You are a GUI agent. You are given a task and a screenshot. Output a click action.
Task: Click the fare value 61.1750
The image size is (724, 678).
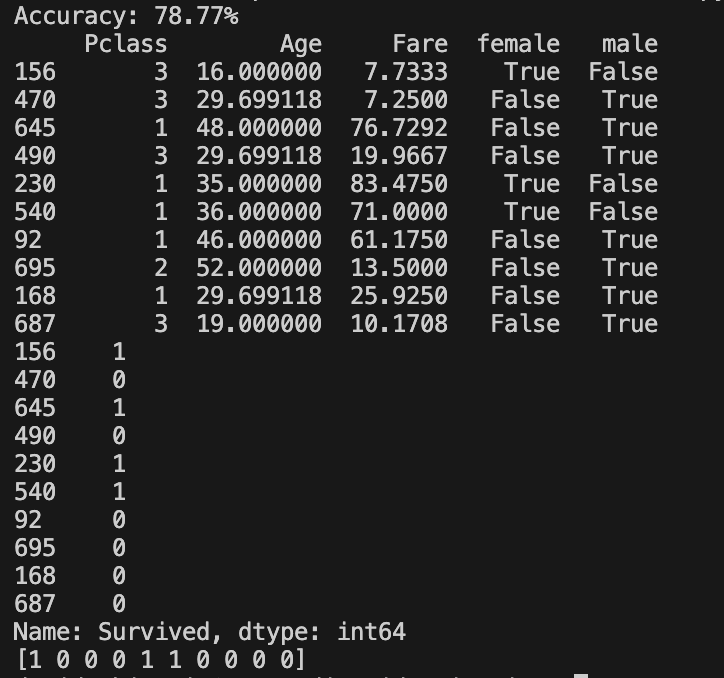pyautogui.click(x=399, y=240)
